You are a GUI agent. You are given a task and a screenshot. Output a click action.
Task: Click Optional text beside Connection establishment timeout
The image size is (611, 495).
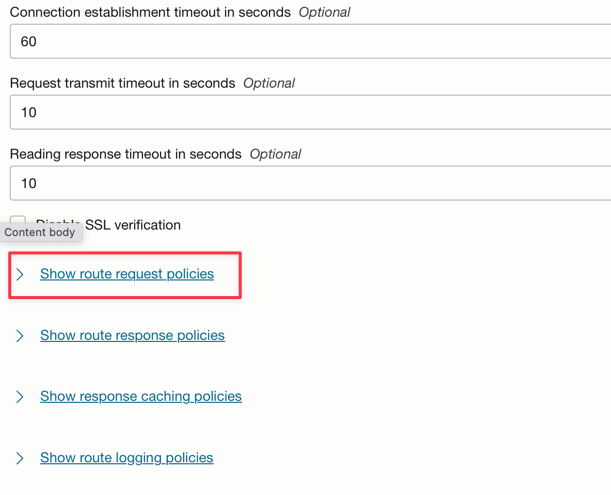325,13
